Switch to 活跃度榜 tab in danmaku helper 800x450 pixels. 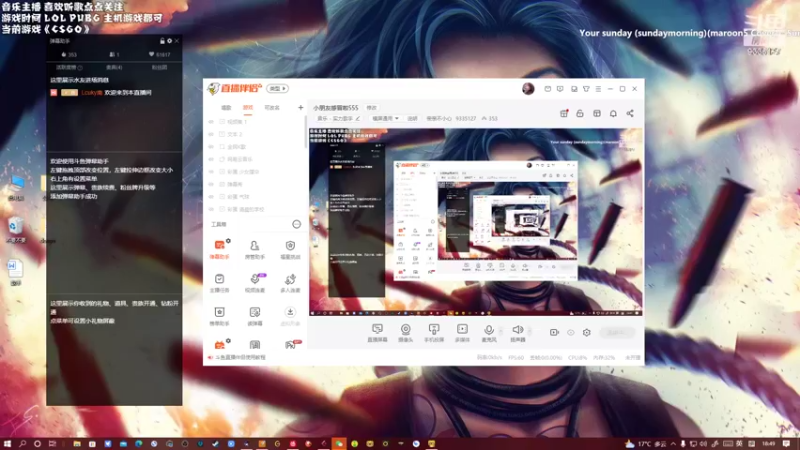[x=69, y=67]
